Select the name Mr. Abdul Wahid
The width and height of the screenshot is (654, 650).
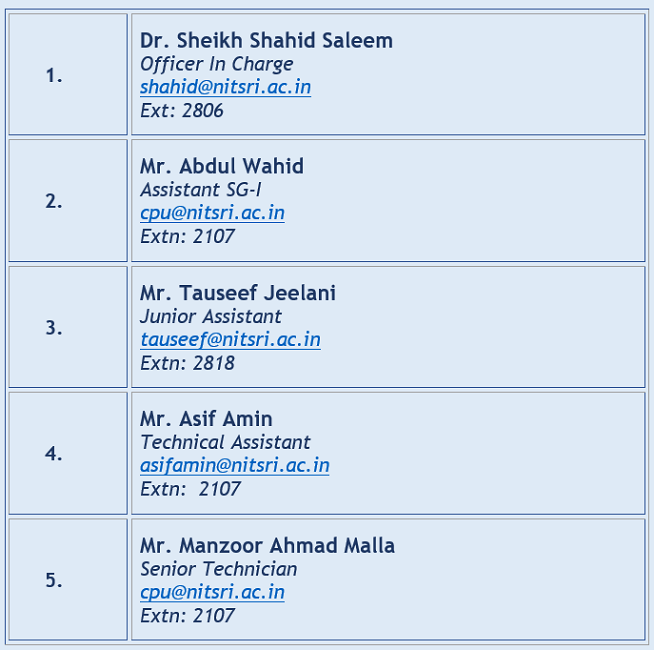(221, 167)
